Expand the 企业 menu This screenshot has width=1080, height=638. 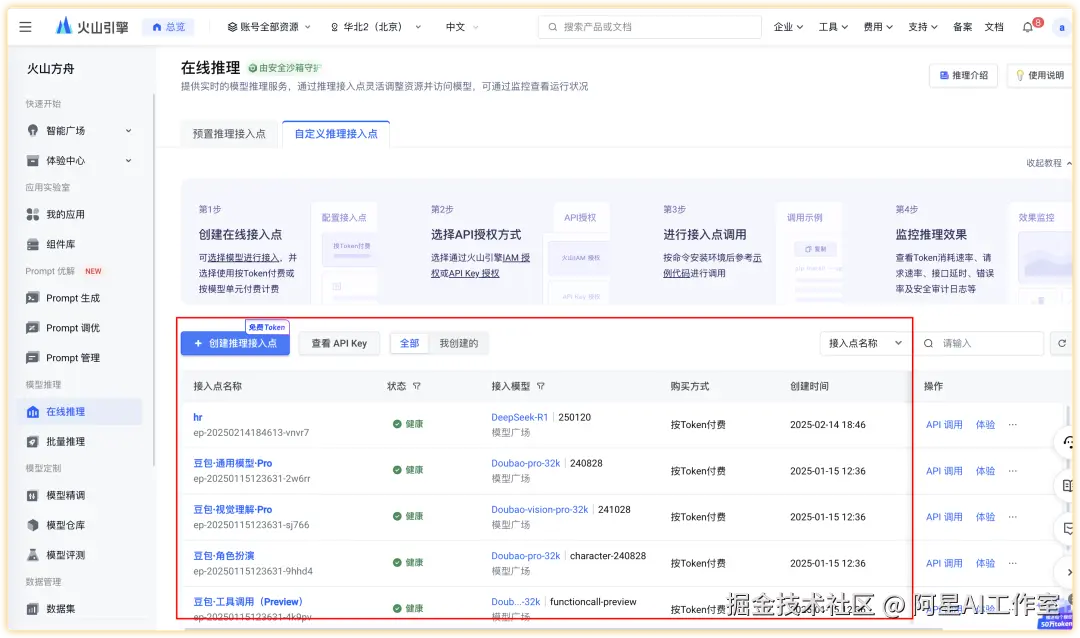pyautogui.click(x=788, y=27)
